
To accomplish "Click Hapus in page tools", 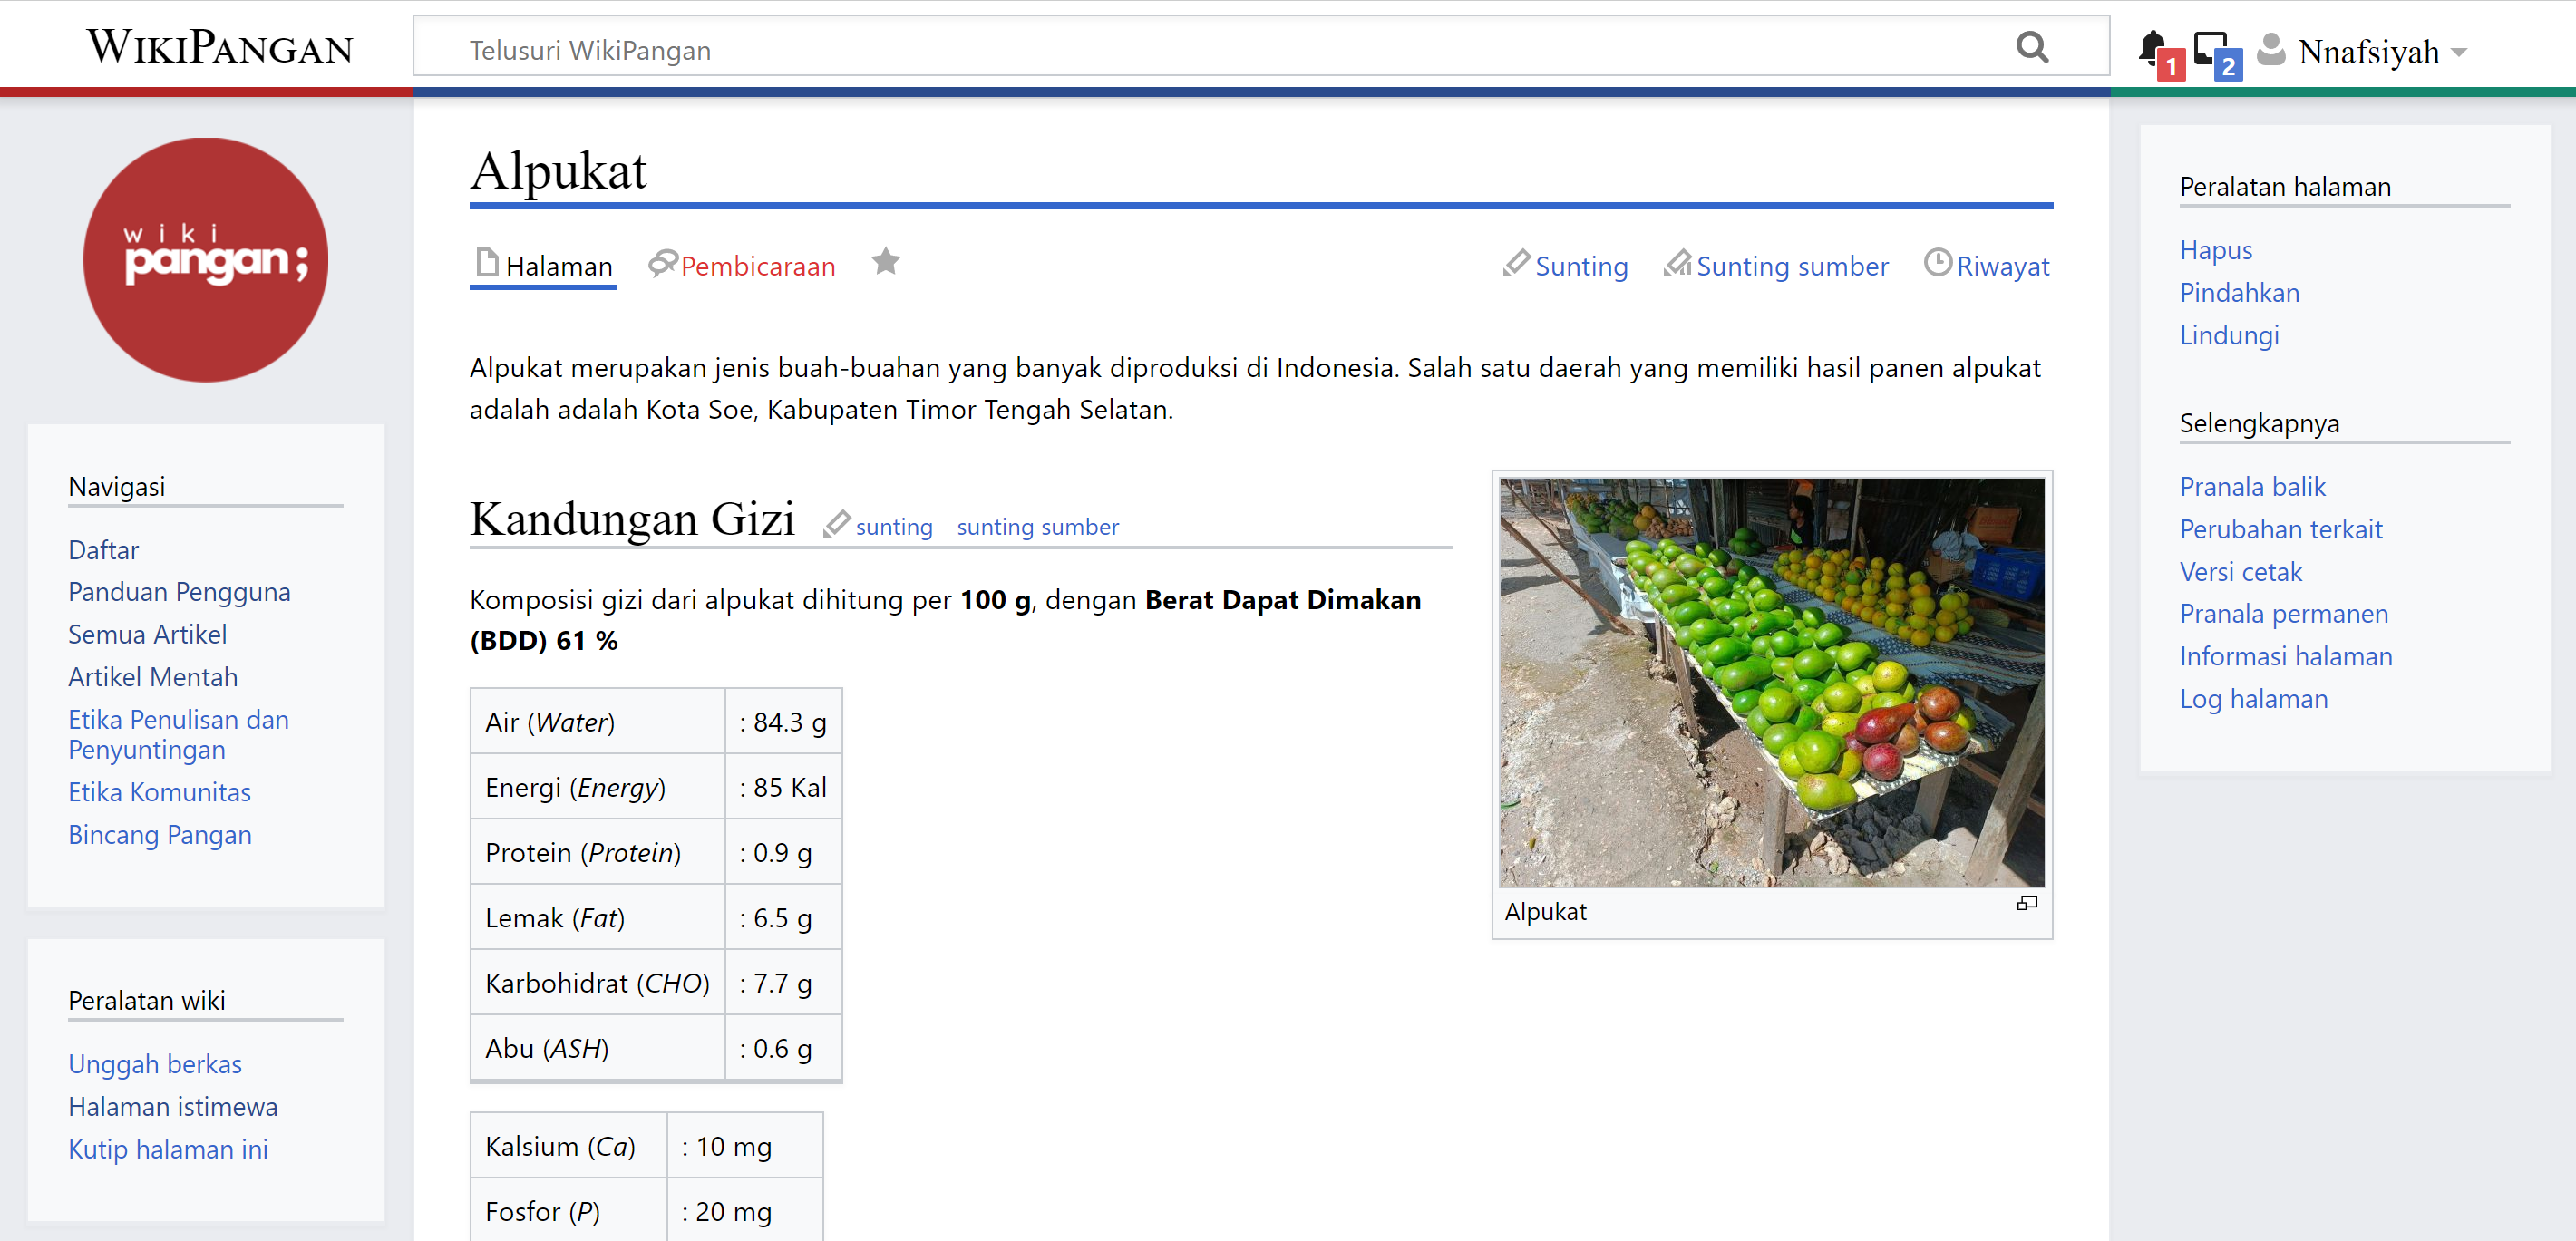I will coord(2215,250).
